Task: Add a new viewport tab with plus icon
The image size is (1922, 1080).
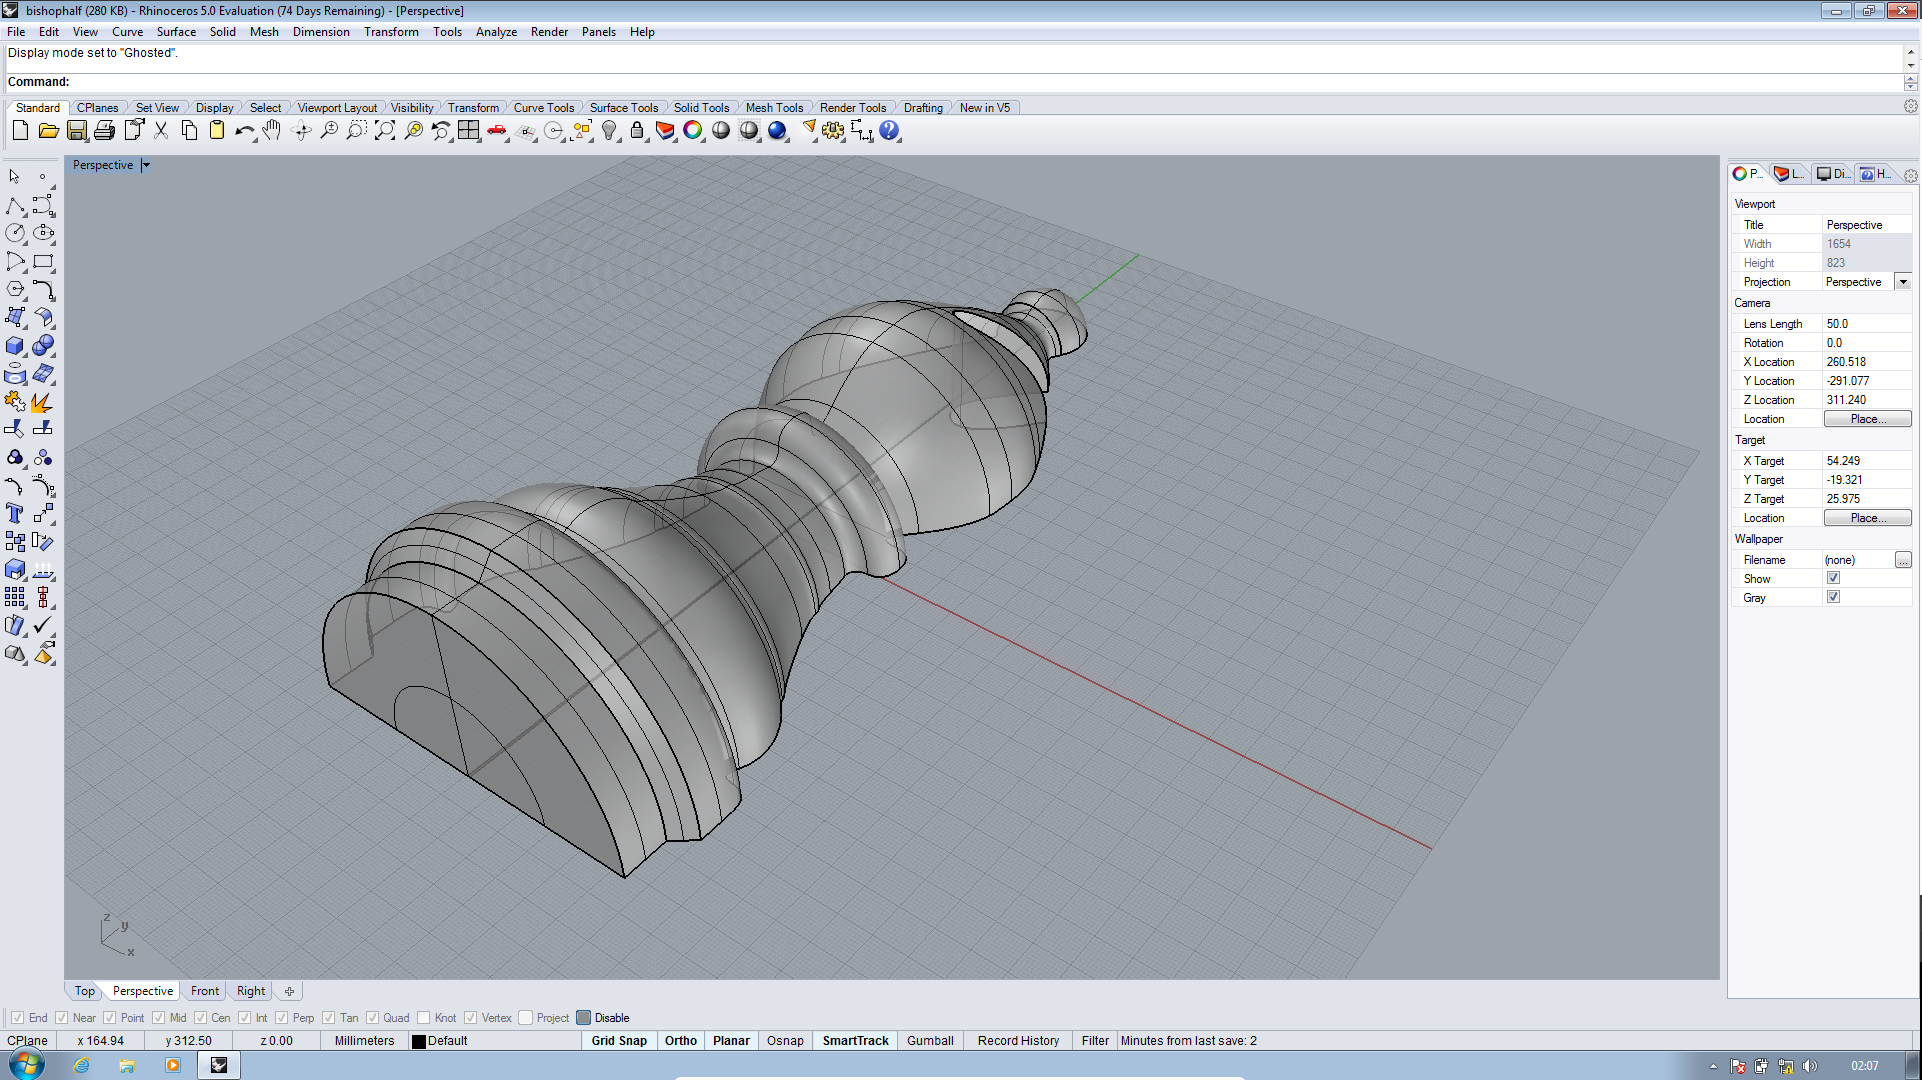Action: 289,991
